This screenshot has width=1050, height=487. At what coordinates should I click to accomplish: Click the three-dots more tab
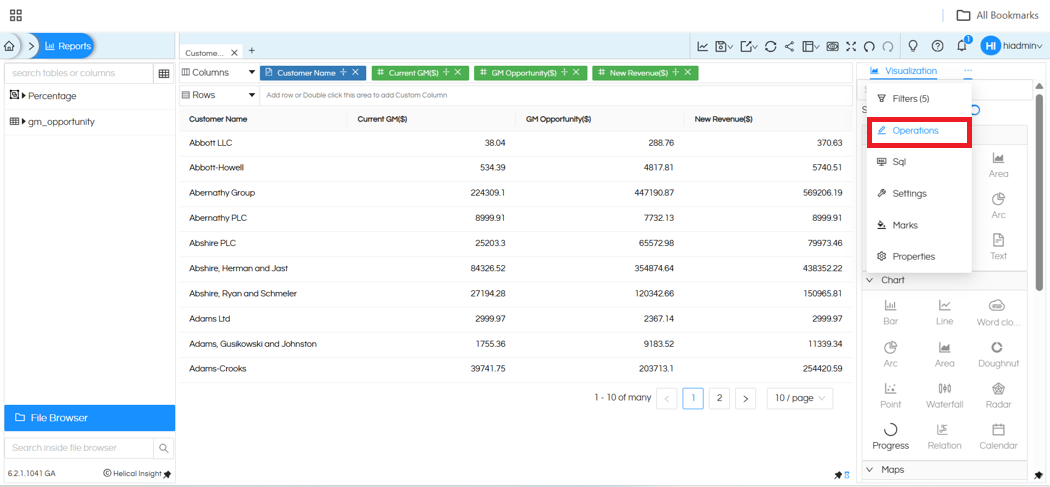pyautogui.click(x=968, y=71)
